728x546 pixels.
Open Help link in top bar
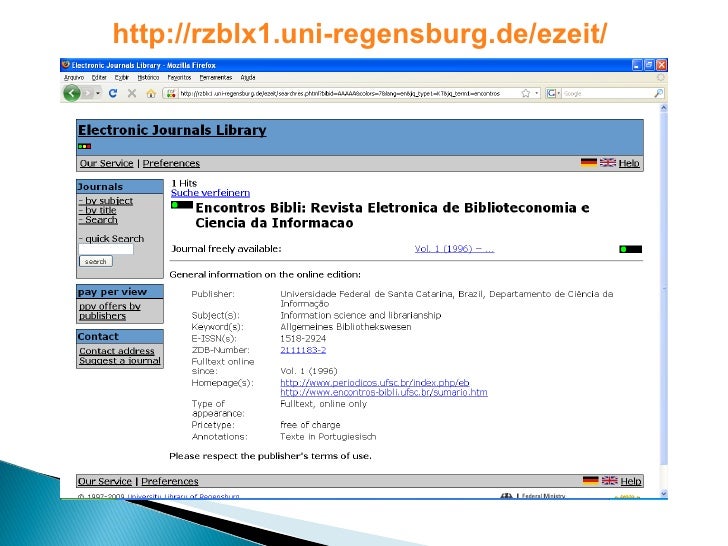pos(629,163)
